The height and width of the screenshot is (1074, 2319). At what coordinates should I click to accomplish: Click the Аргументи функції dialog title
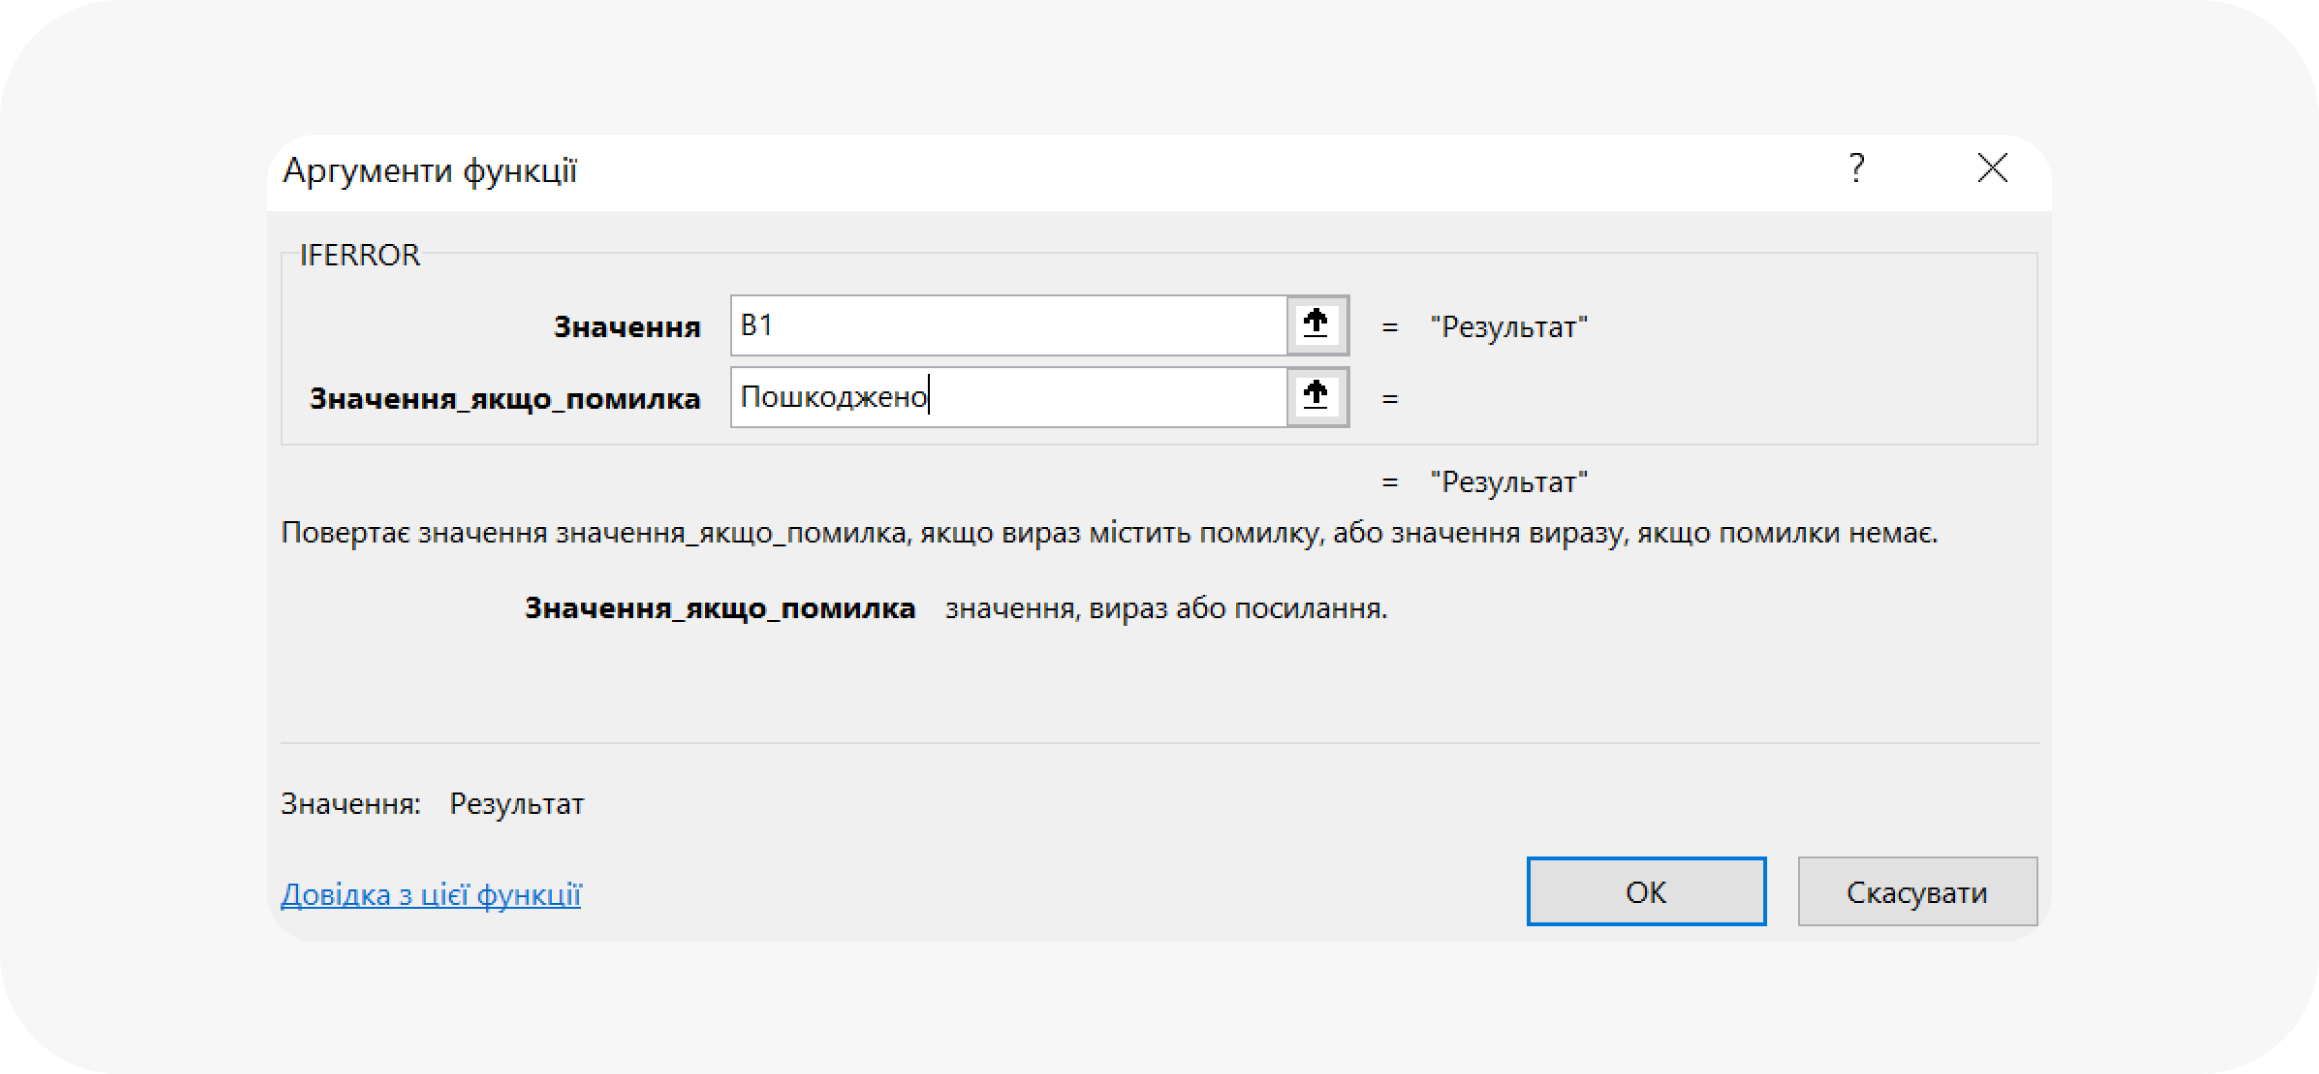[x=432, y=170]
